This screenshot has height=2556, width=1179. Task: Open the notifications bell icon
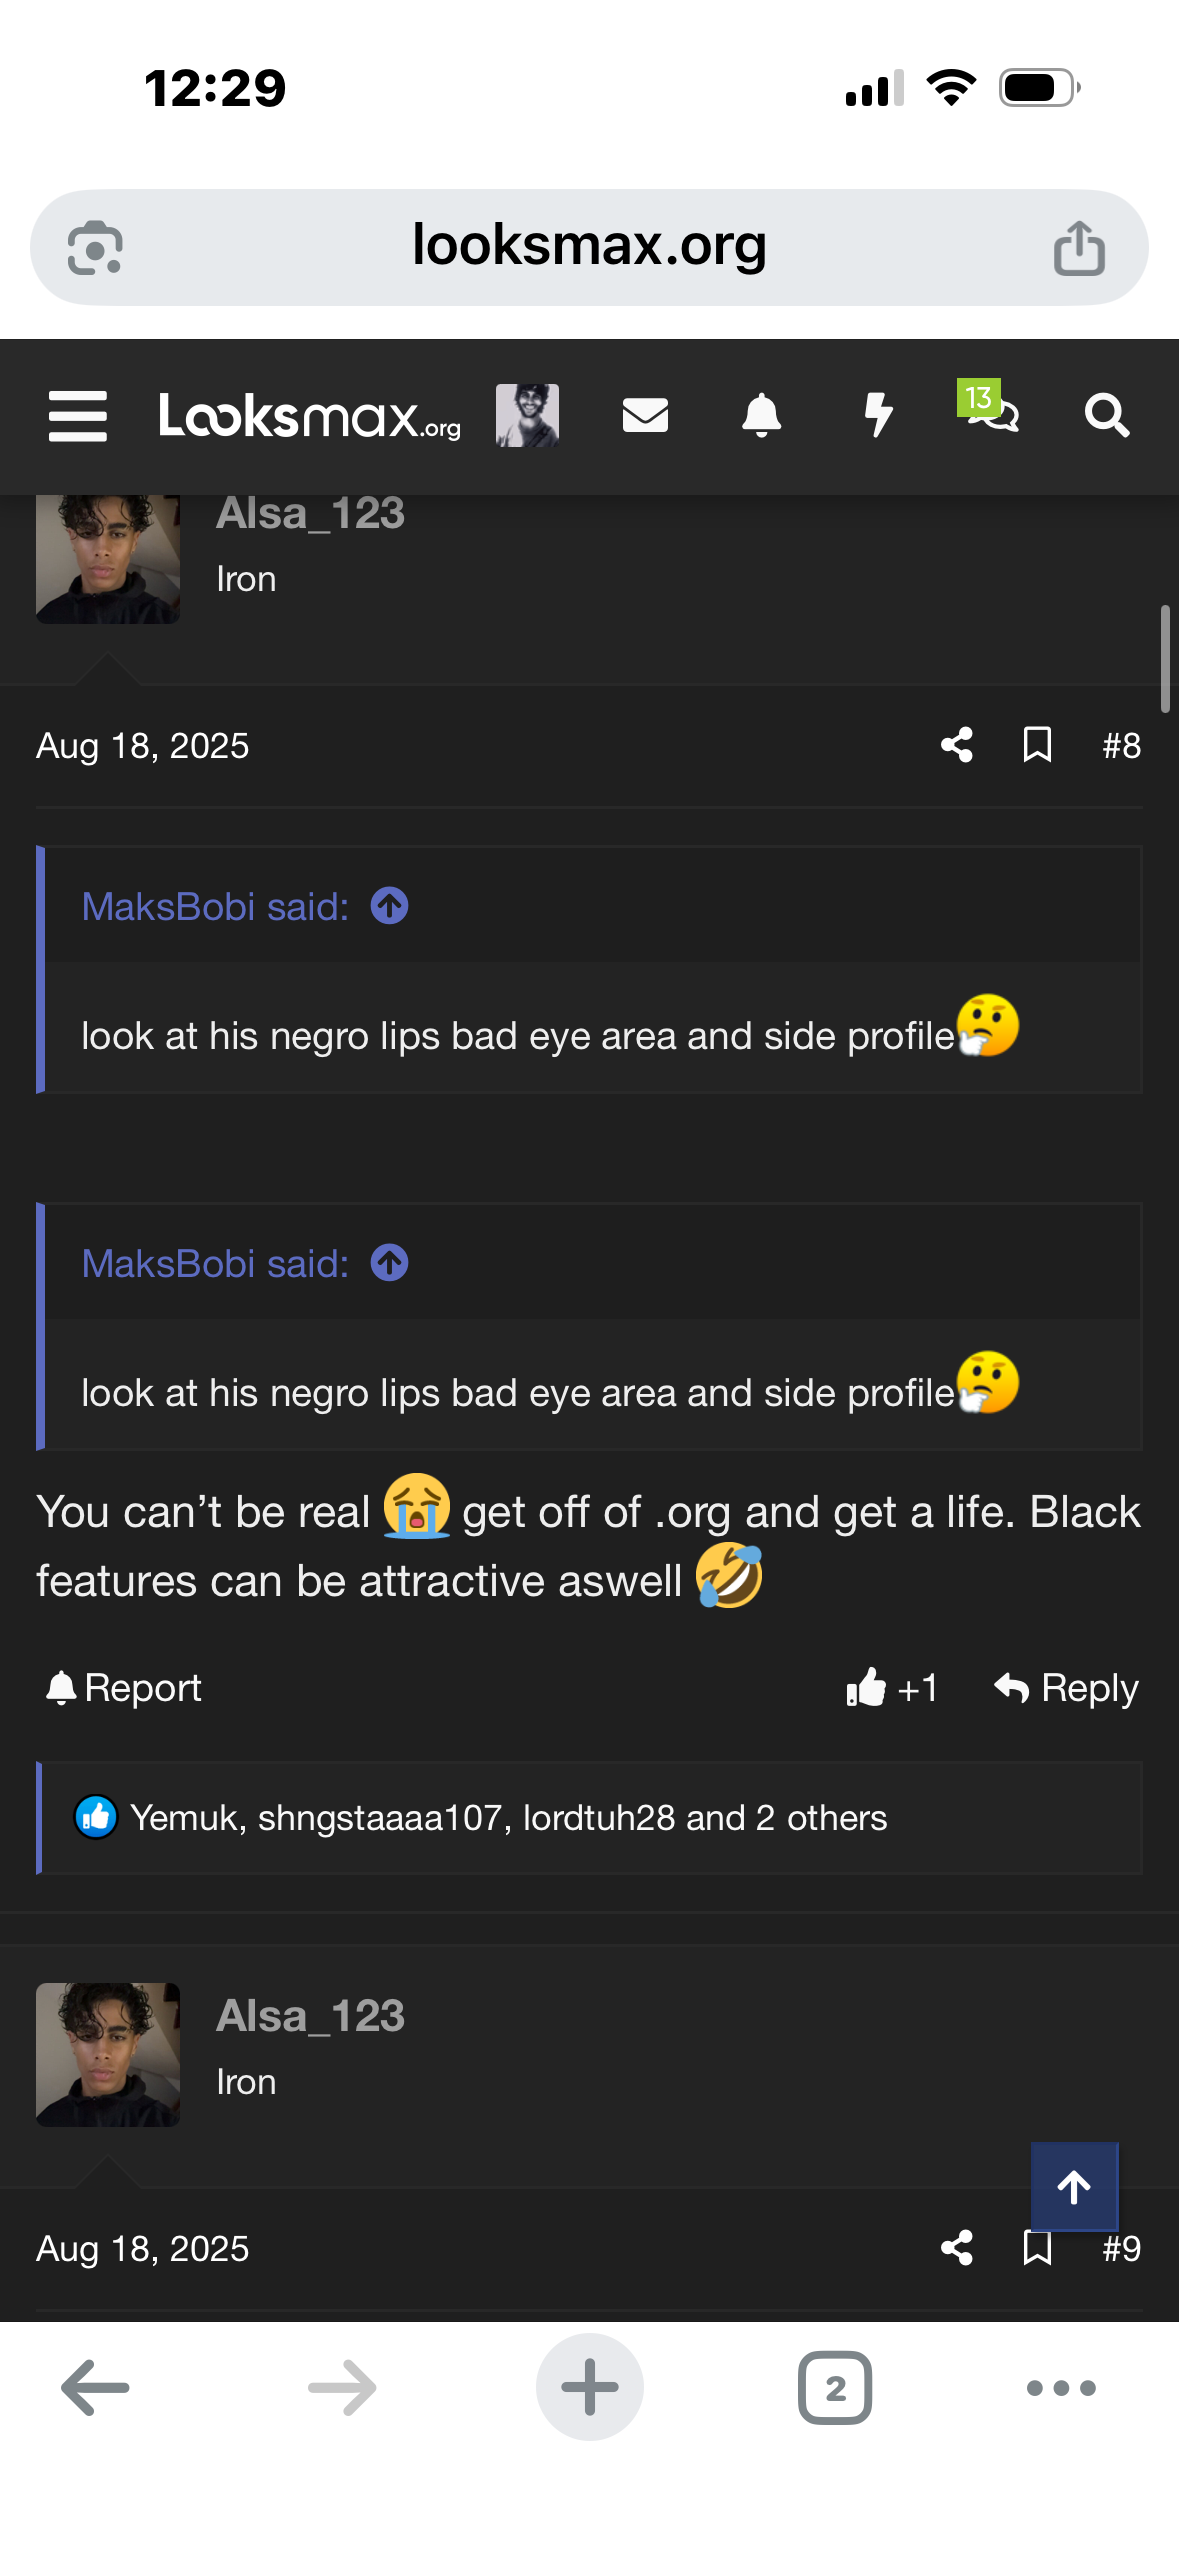[x=761, y=415]
